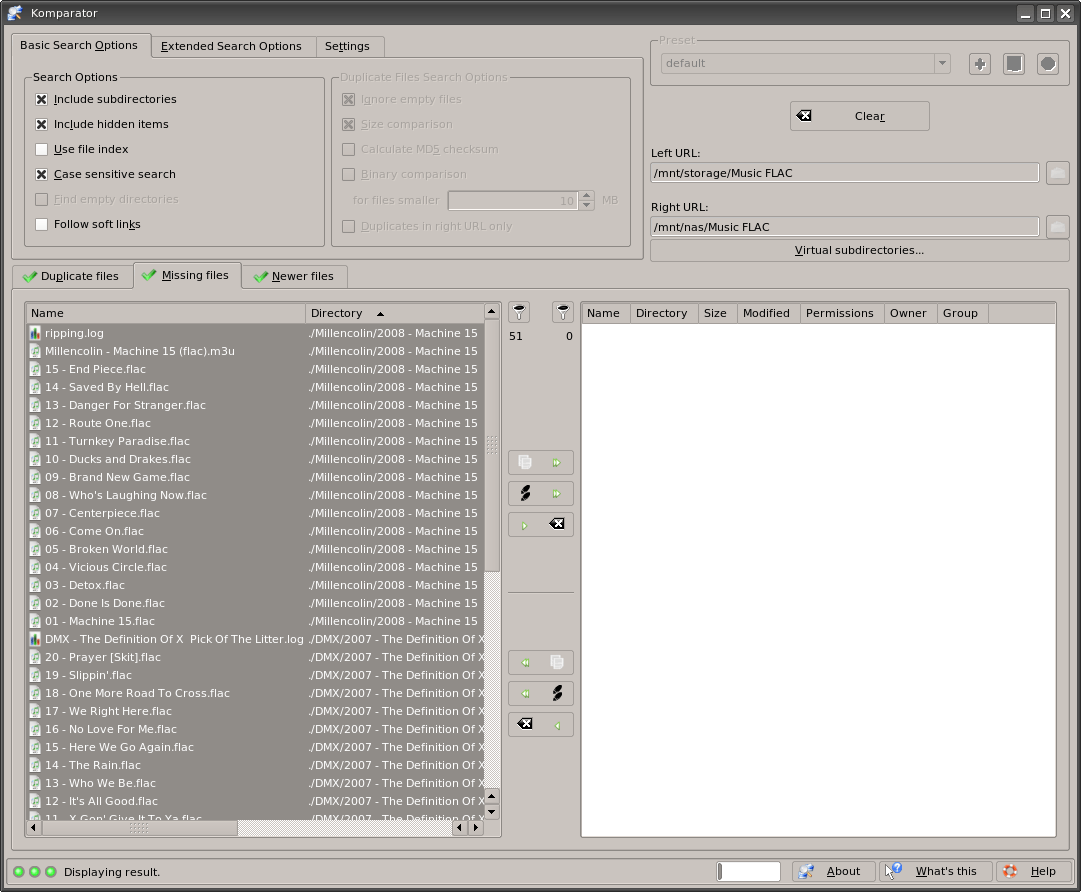
Task: Open Virtual subdirectories dialog
Action: point(859,250)
